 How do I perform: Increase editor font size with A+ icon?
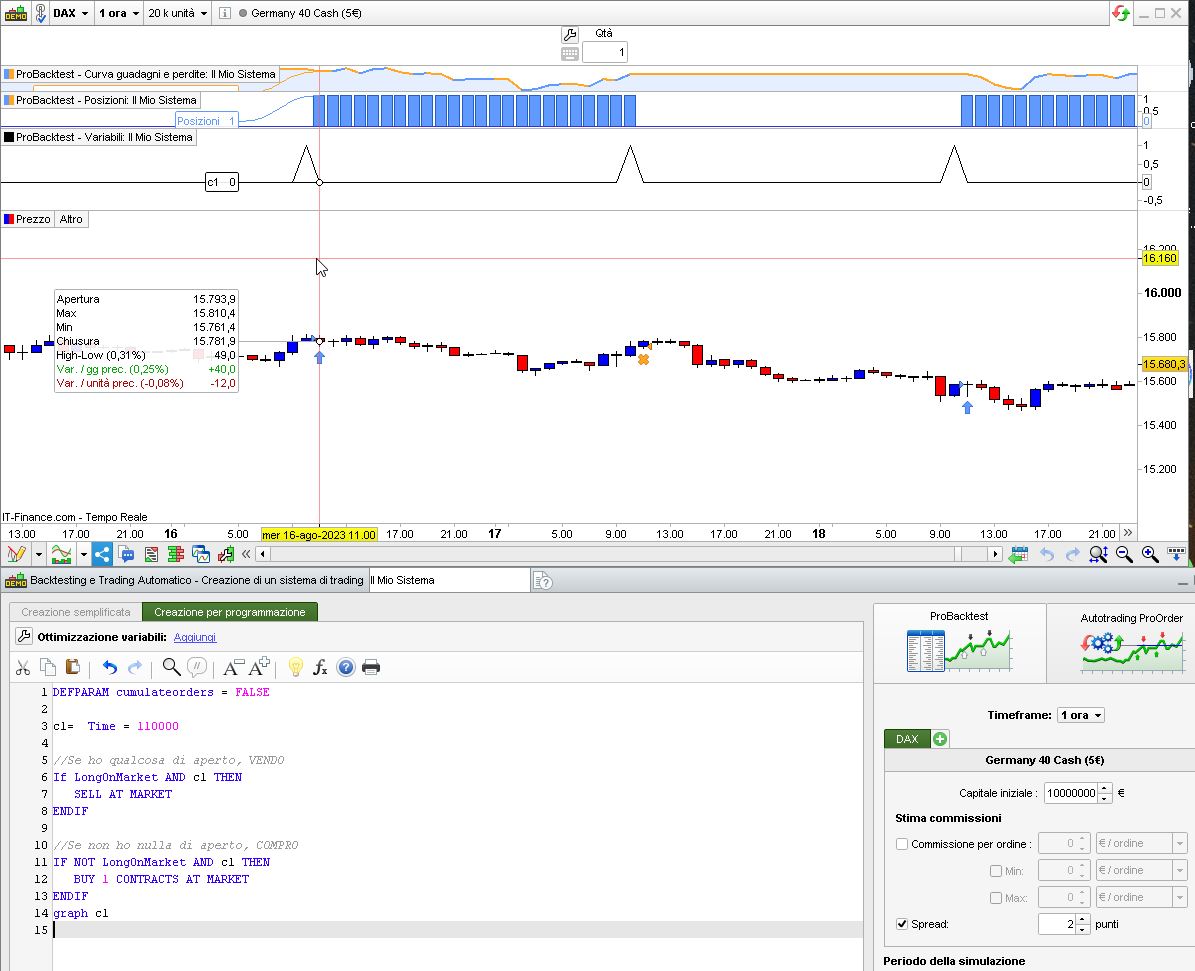tap(259, 668)
